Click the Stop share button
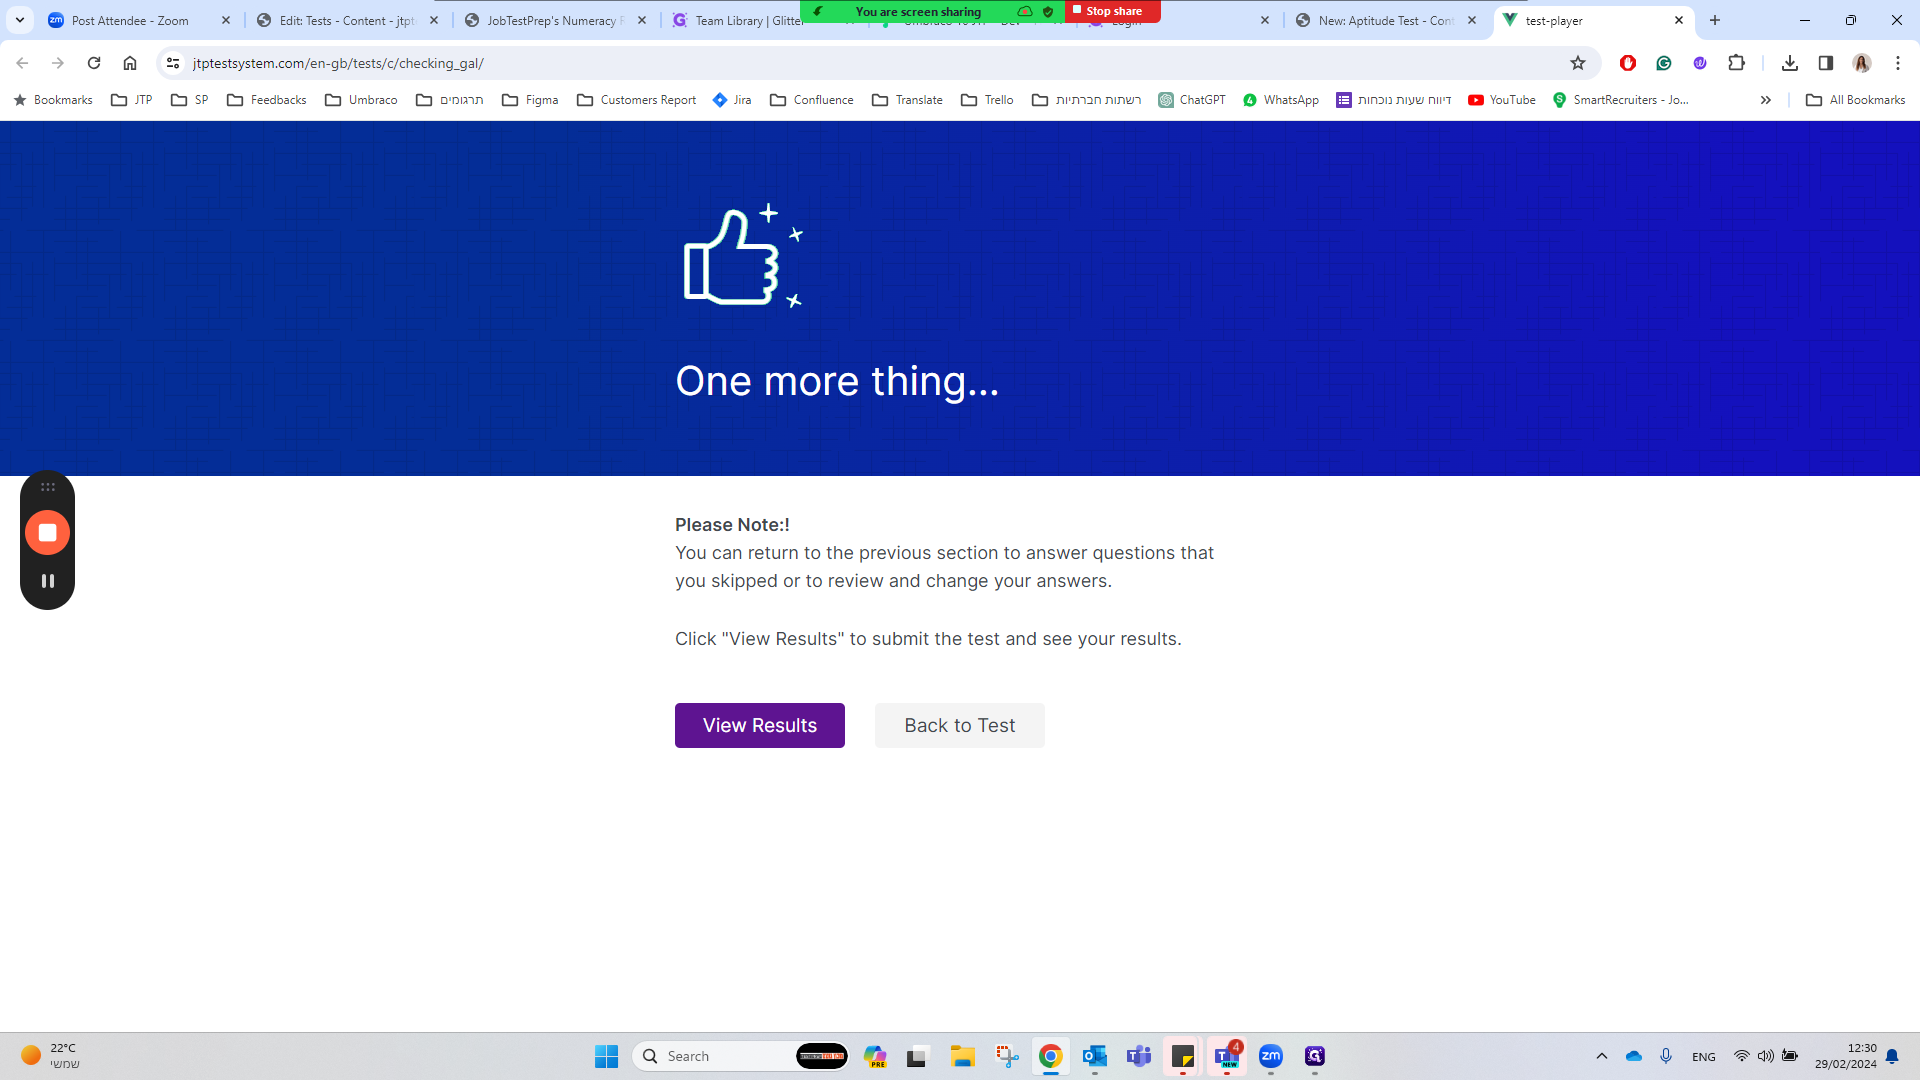 point(1112,11)
